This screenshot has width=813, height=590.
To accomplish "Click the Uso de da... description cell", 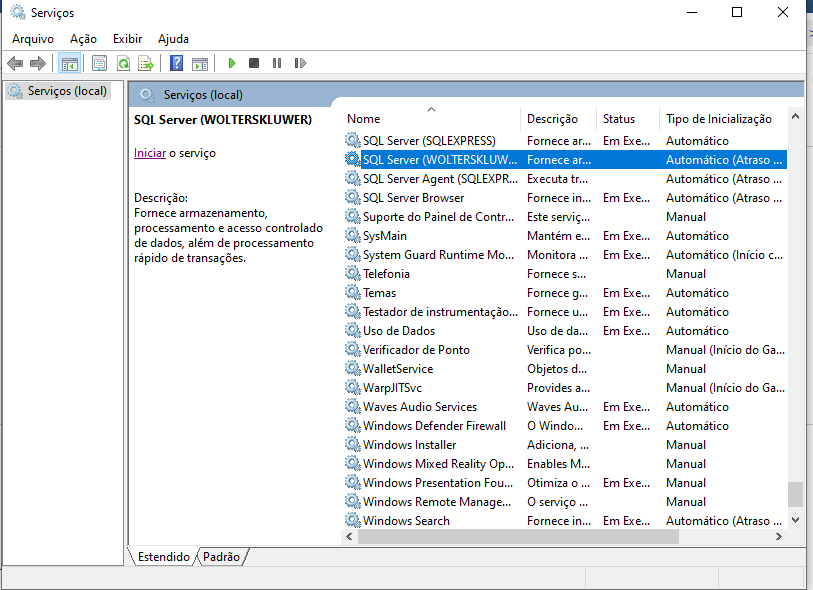I will pos(557,331).
